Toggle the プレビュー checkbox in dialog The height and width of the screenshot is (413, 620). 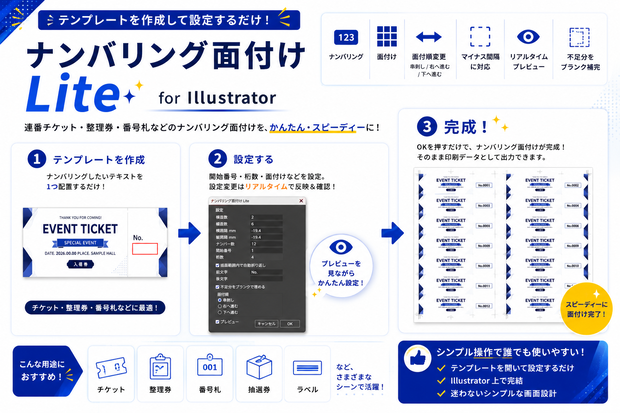click(217, 322)
